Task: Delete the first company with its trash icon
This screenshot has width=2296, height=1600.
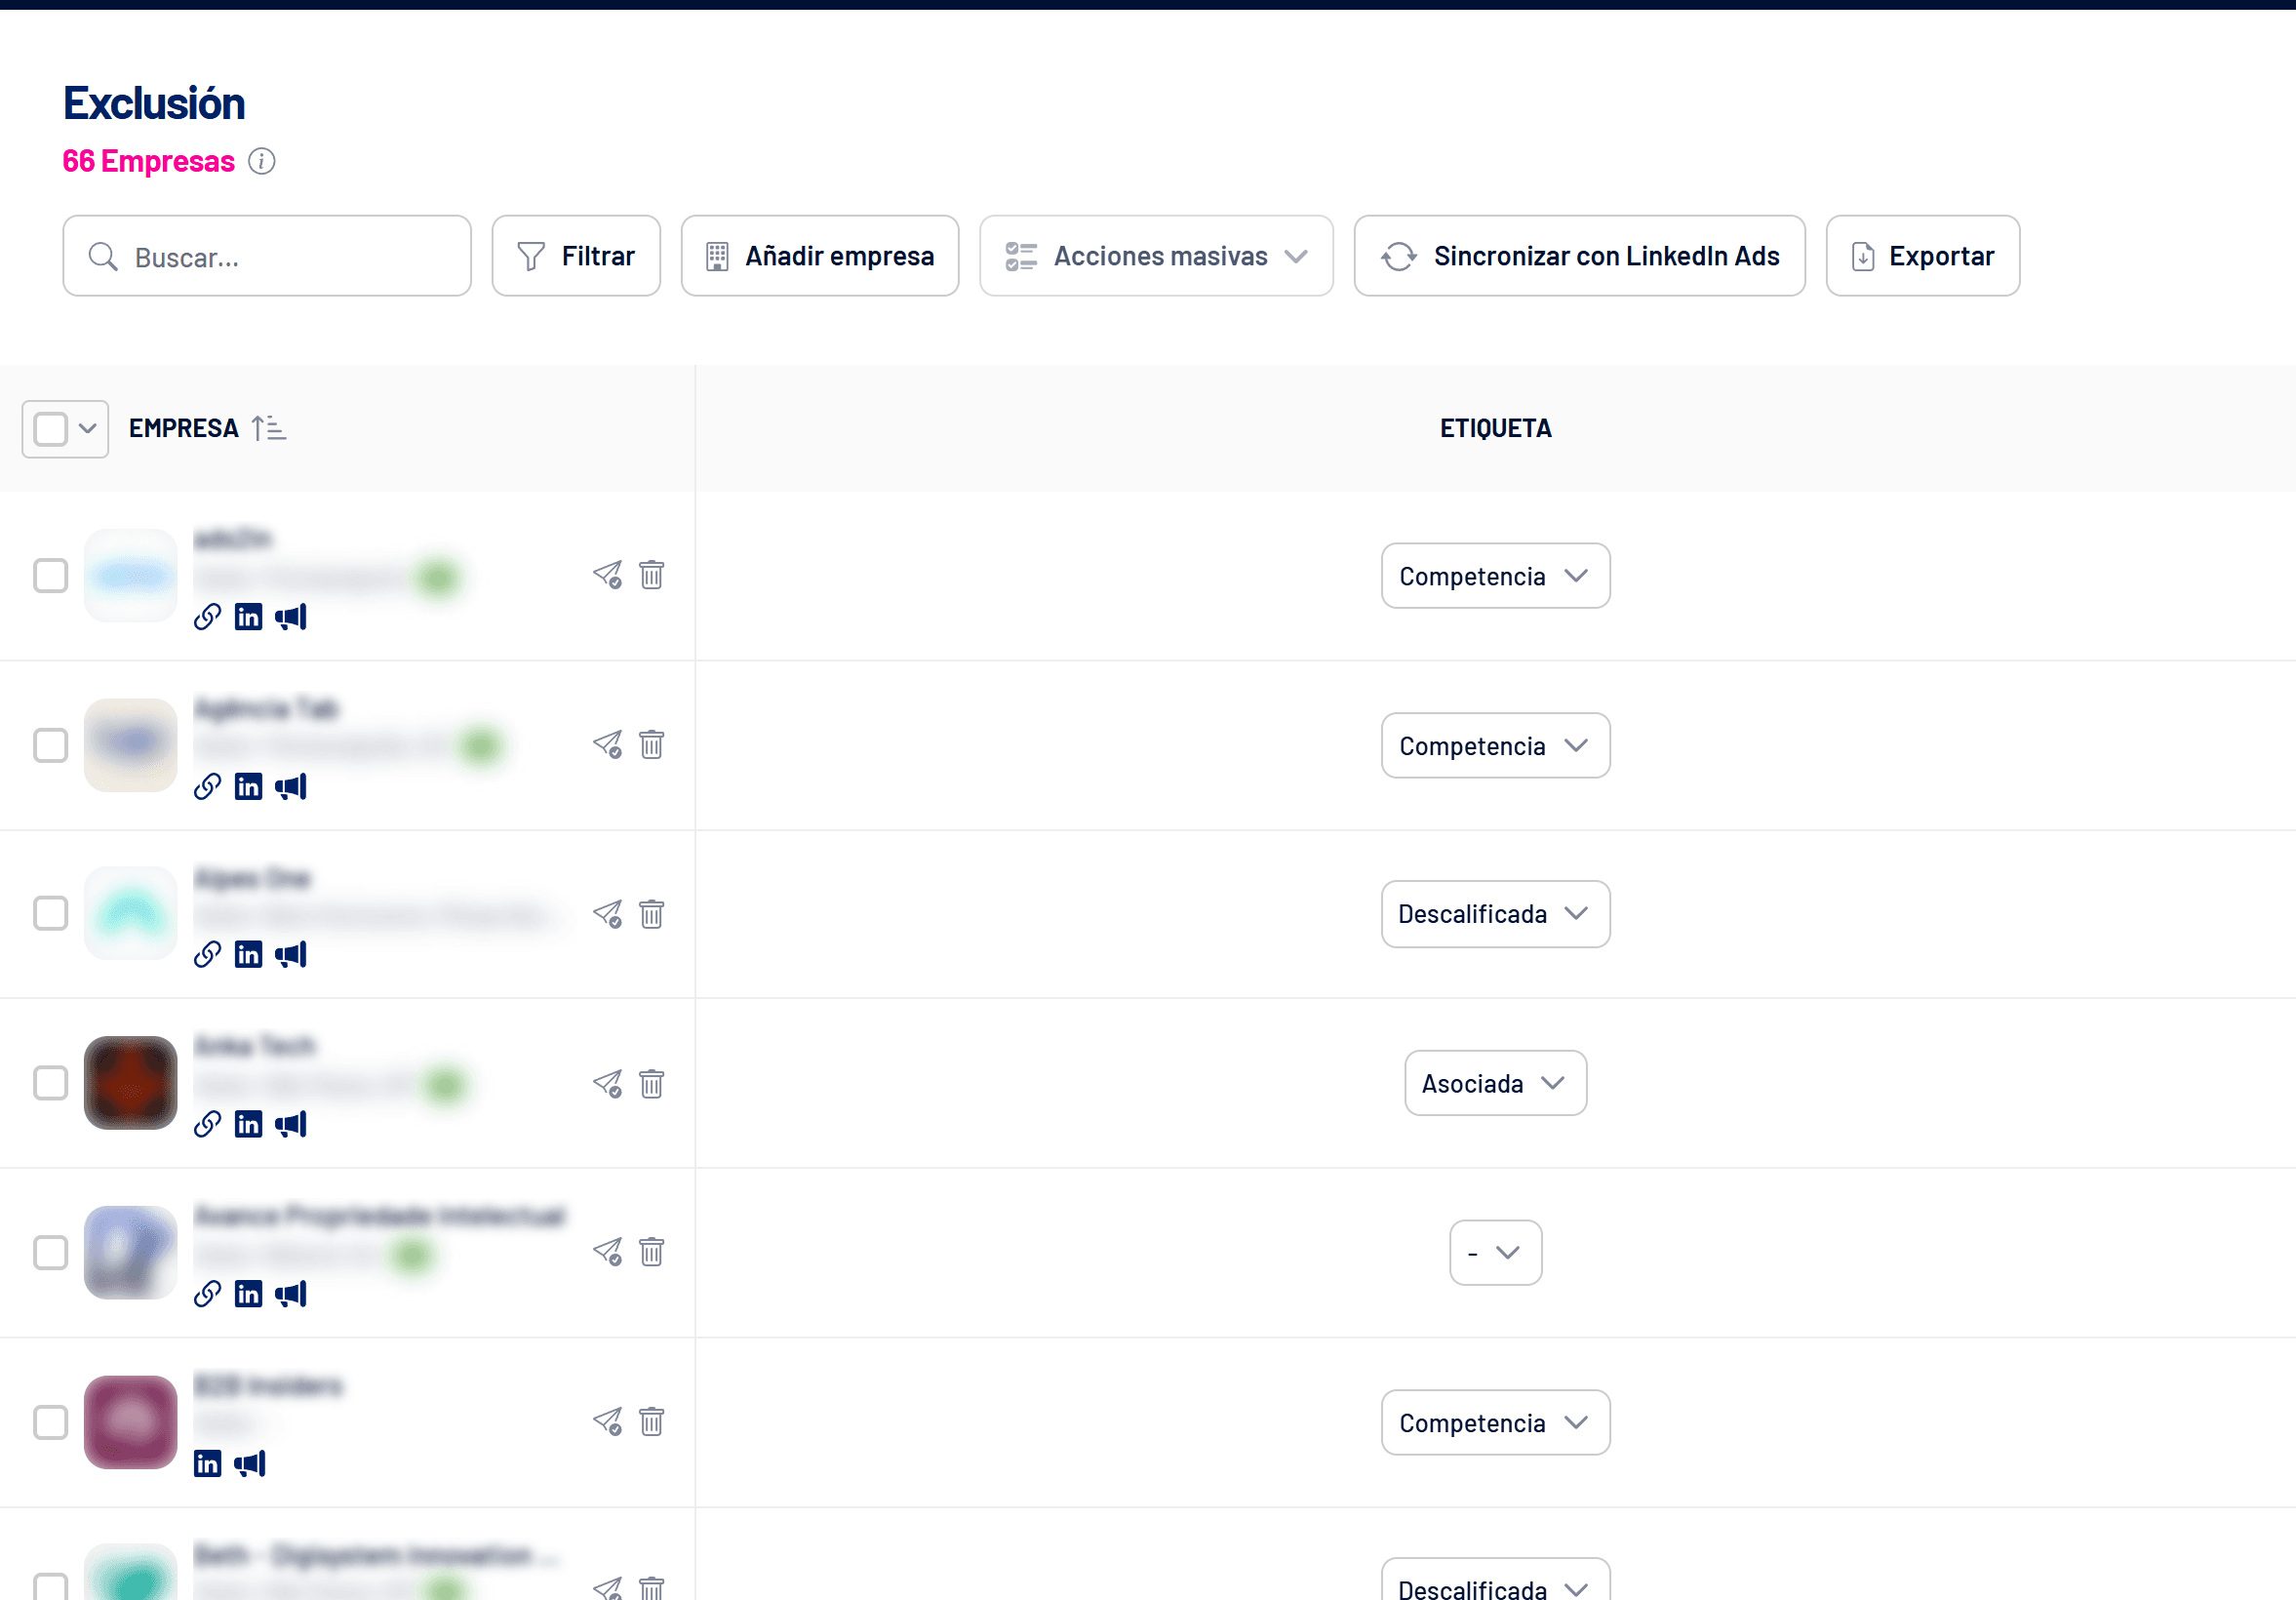Action: [x=652, y=575]
